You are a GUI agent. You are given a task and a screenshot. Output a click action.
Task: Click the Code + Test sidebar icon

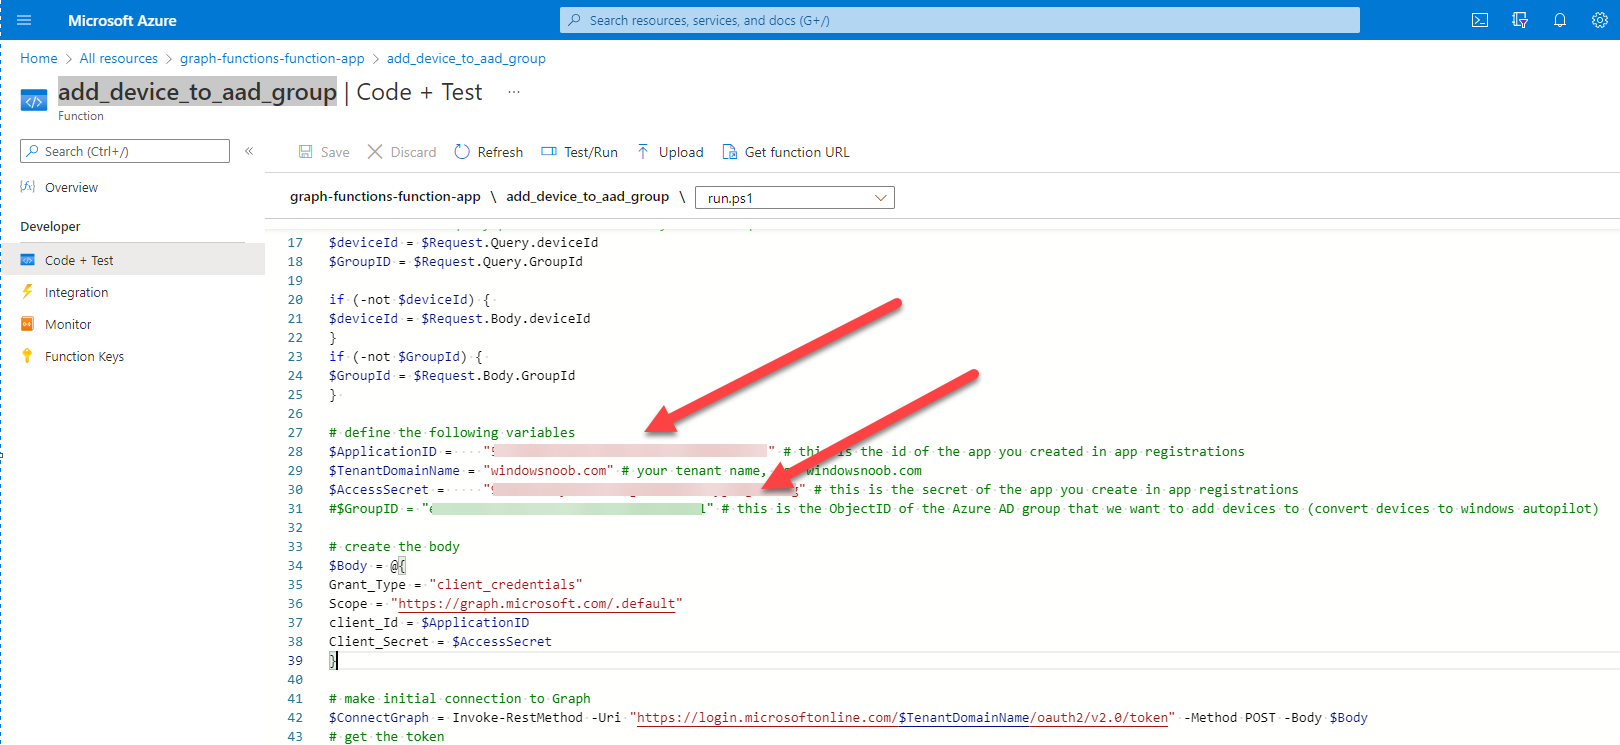tap(28, 260)
